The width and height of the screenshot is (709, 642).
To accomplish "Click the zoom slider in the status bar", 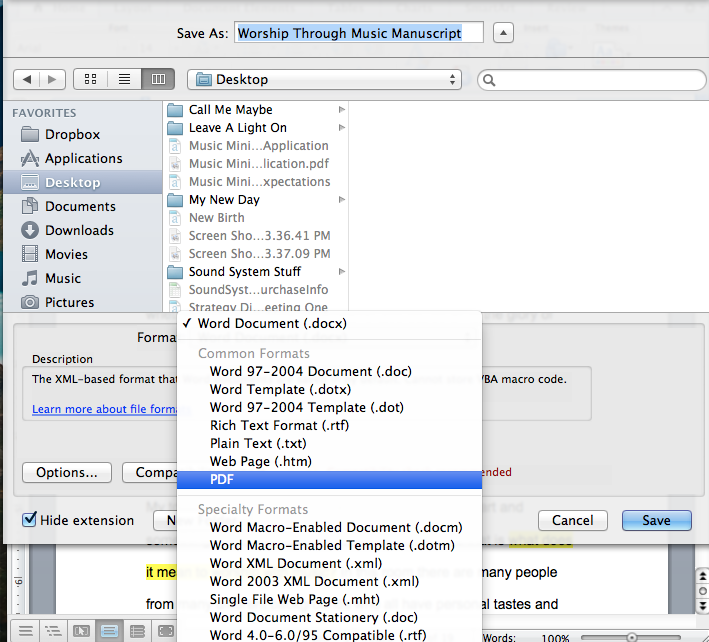I will tap(632, 636).
